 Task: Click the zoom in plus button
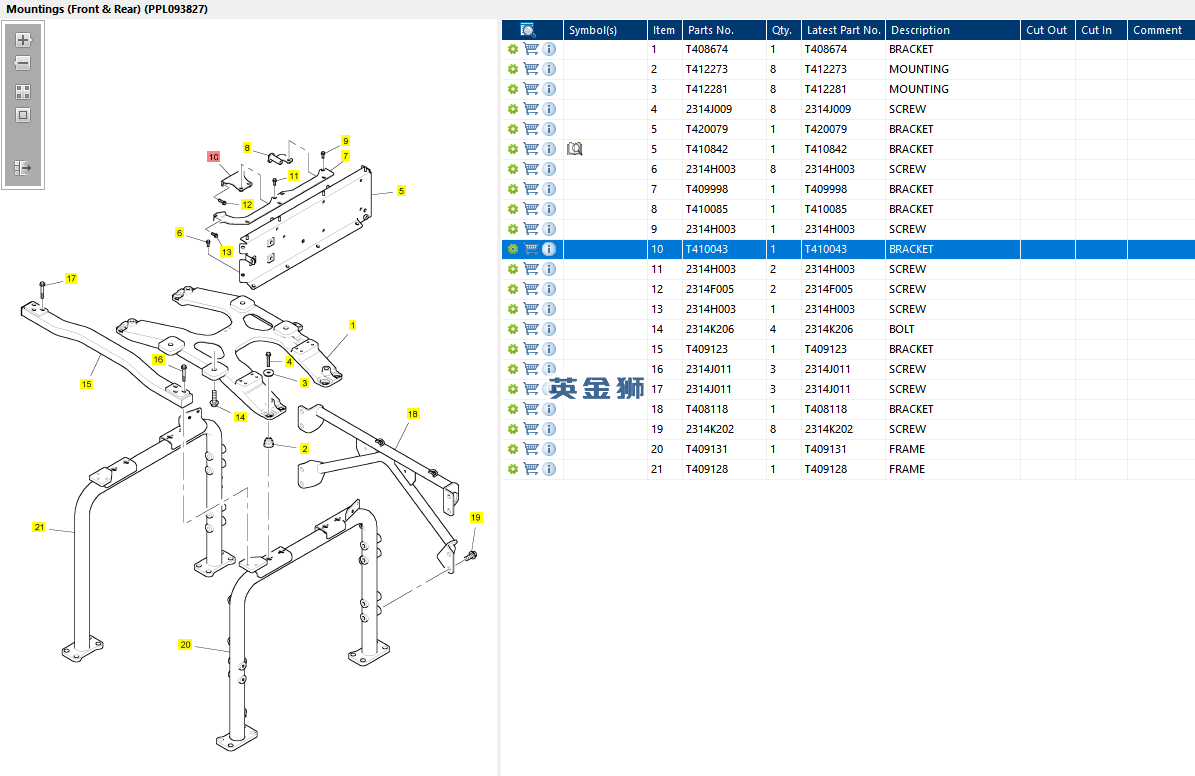pyautogui.click(x=23, y=41)
